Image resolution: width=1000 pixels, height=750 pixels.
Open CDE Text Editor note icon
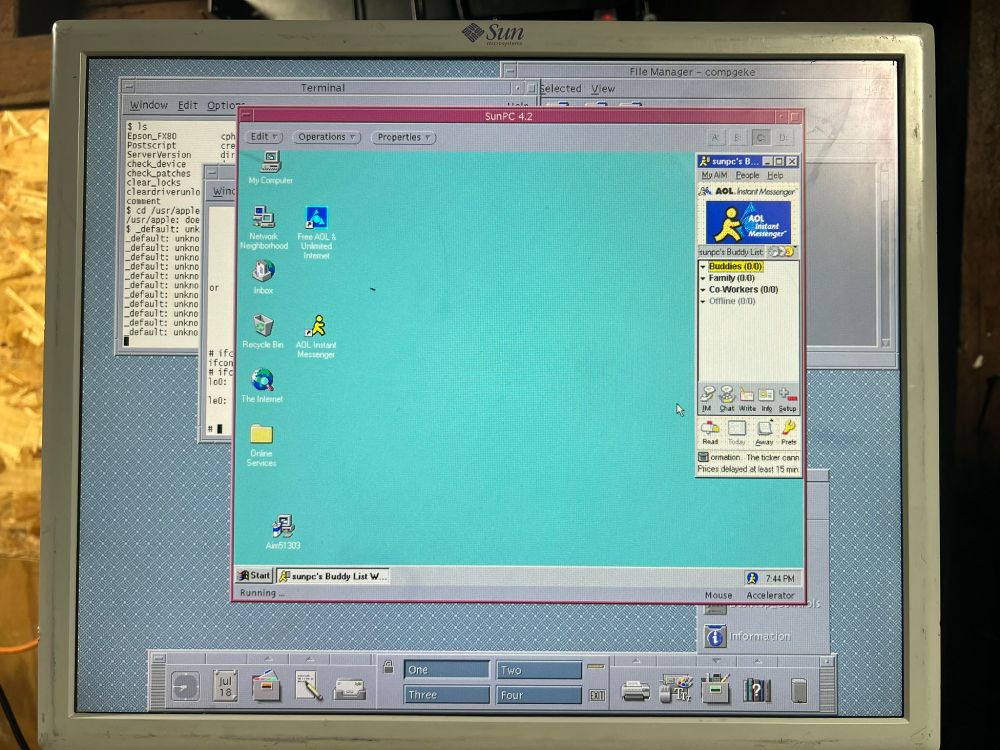click(309, 686)
